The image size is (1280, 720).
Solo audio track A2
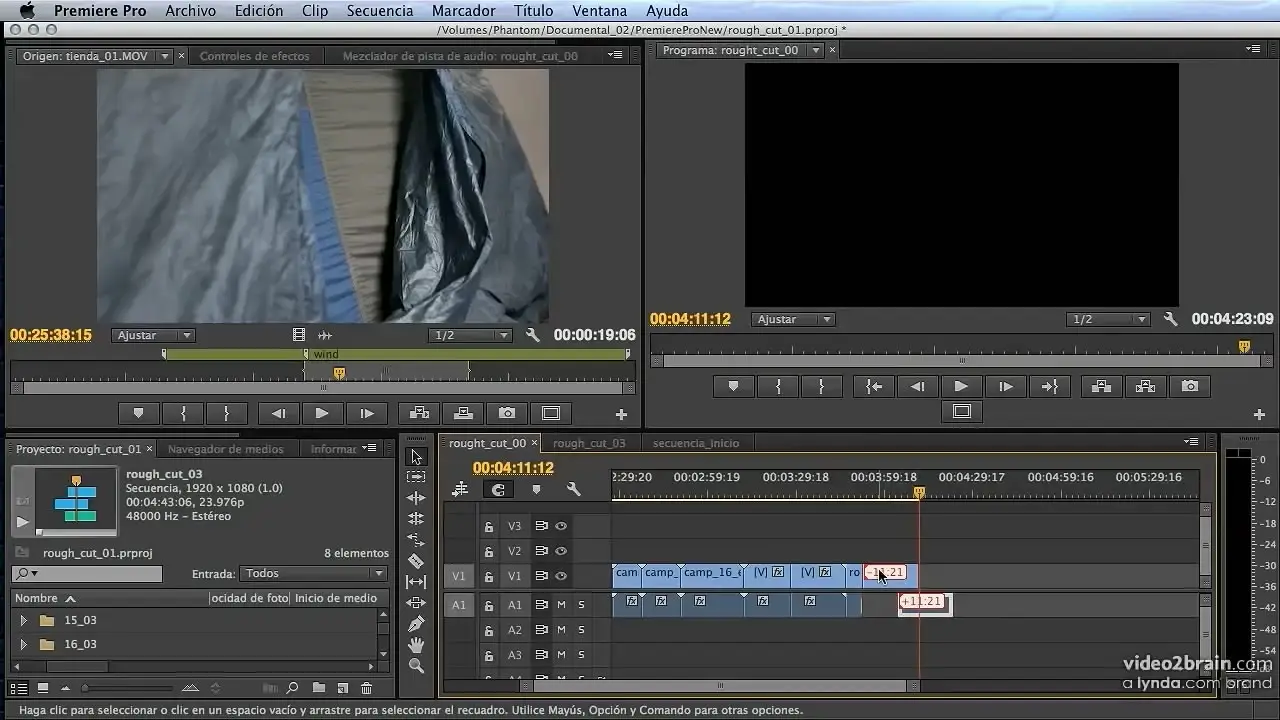(581, 630)
